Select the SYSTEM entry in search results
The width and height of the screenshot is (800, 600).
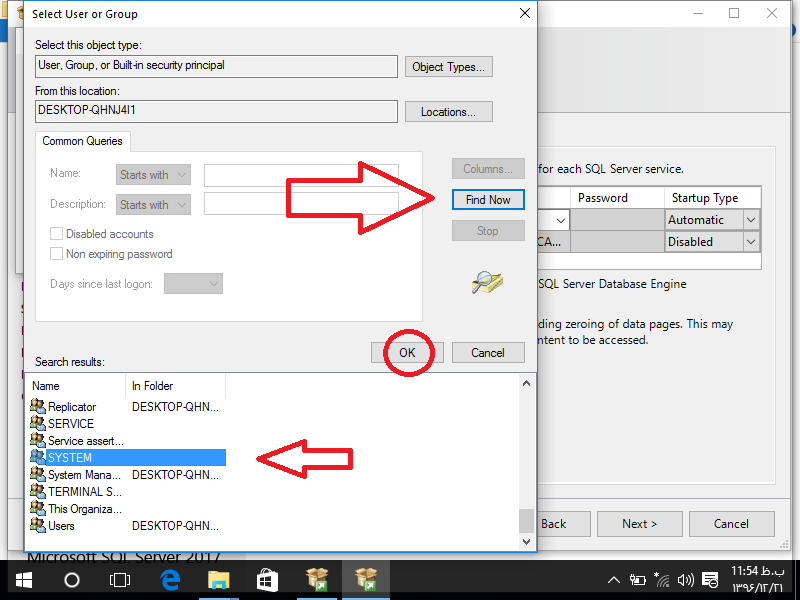click(70, 457)
